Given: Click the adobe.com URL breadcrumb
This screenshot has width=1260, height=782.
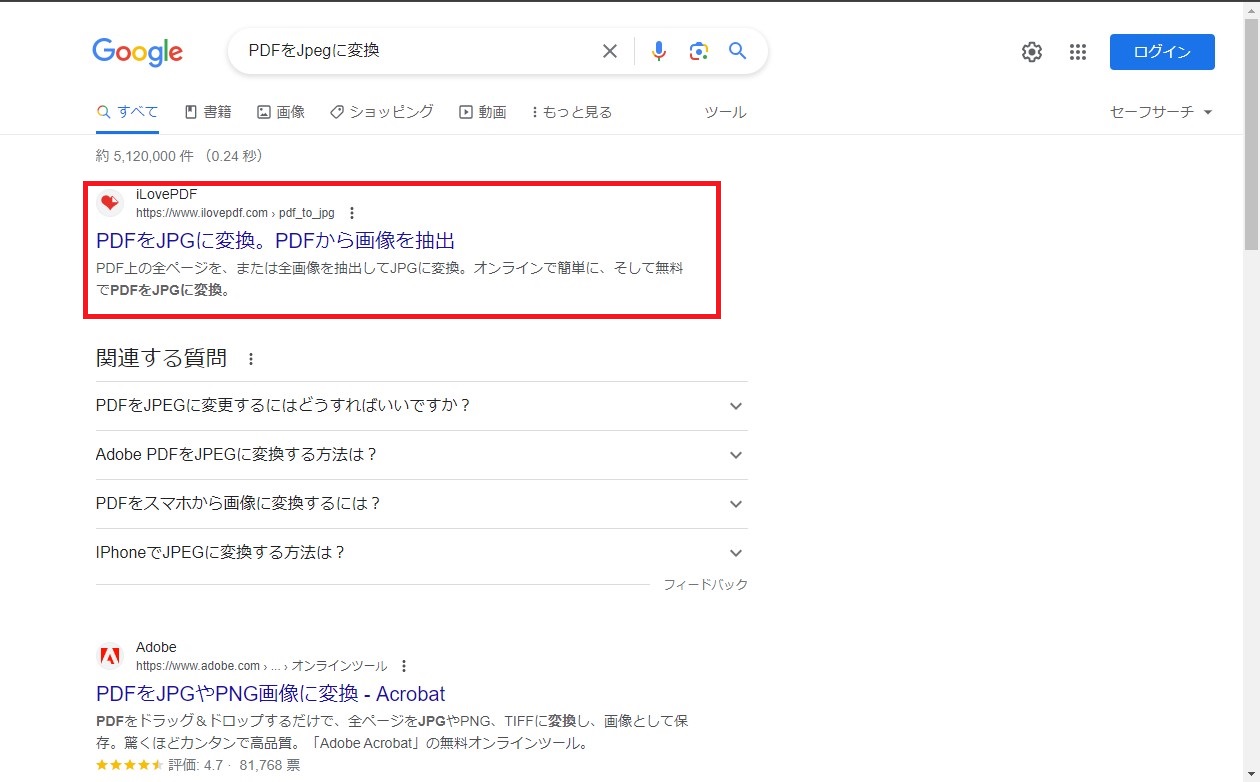Looking at the screenshot, I should pos(261,666).
